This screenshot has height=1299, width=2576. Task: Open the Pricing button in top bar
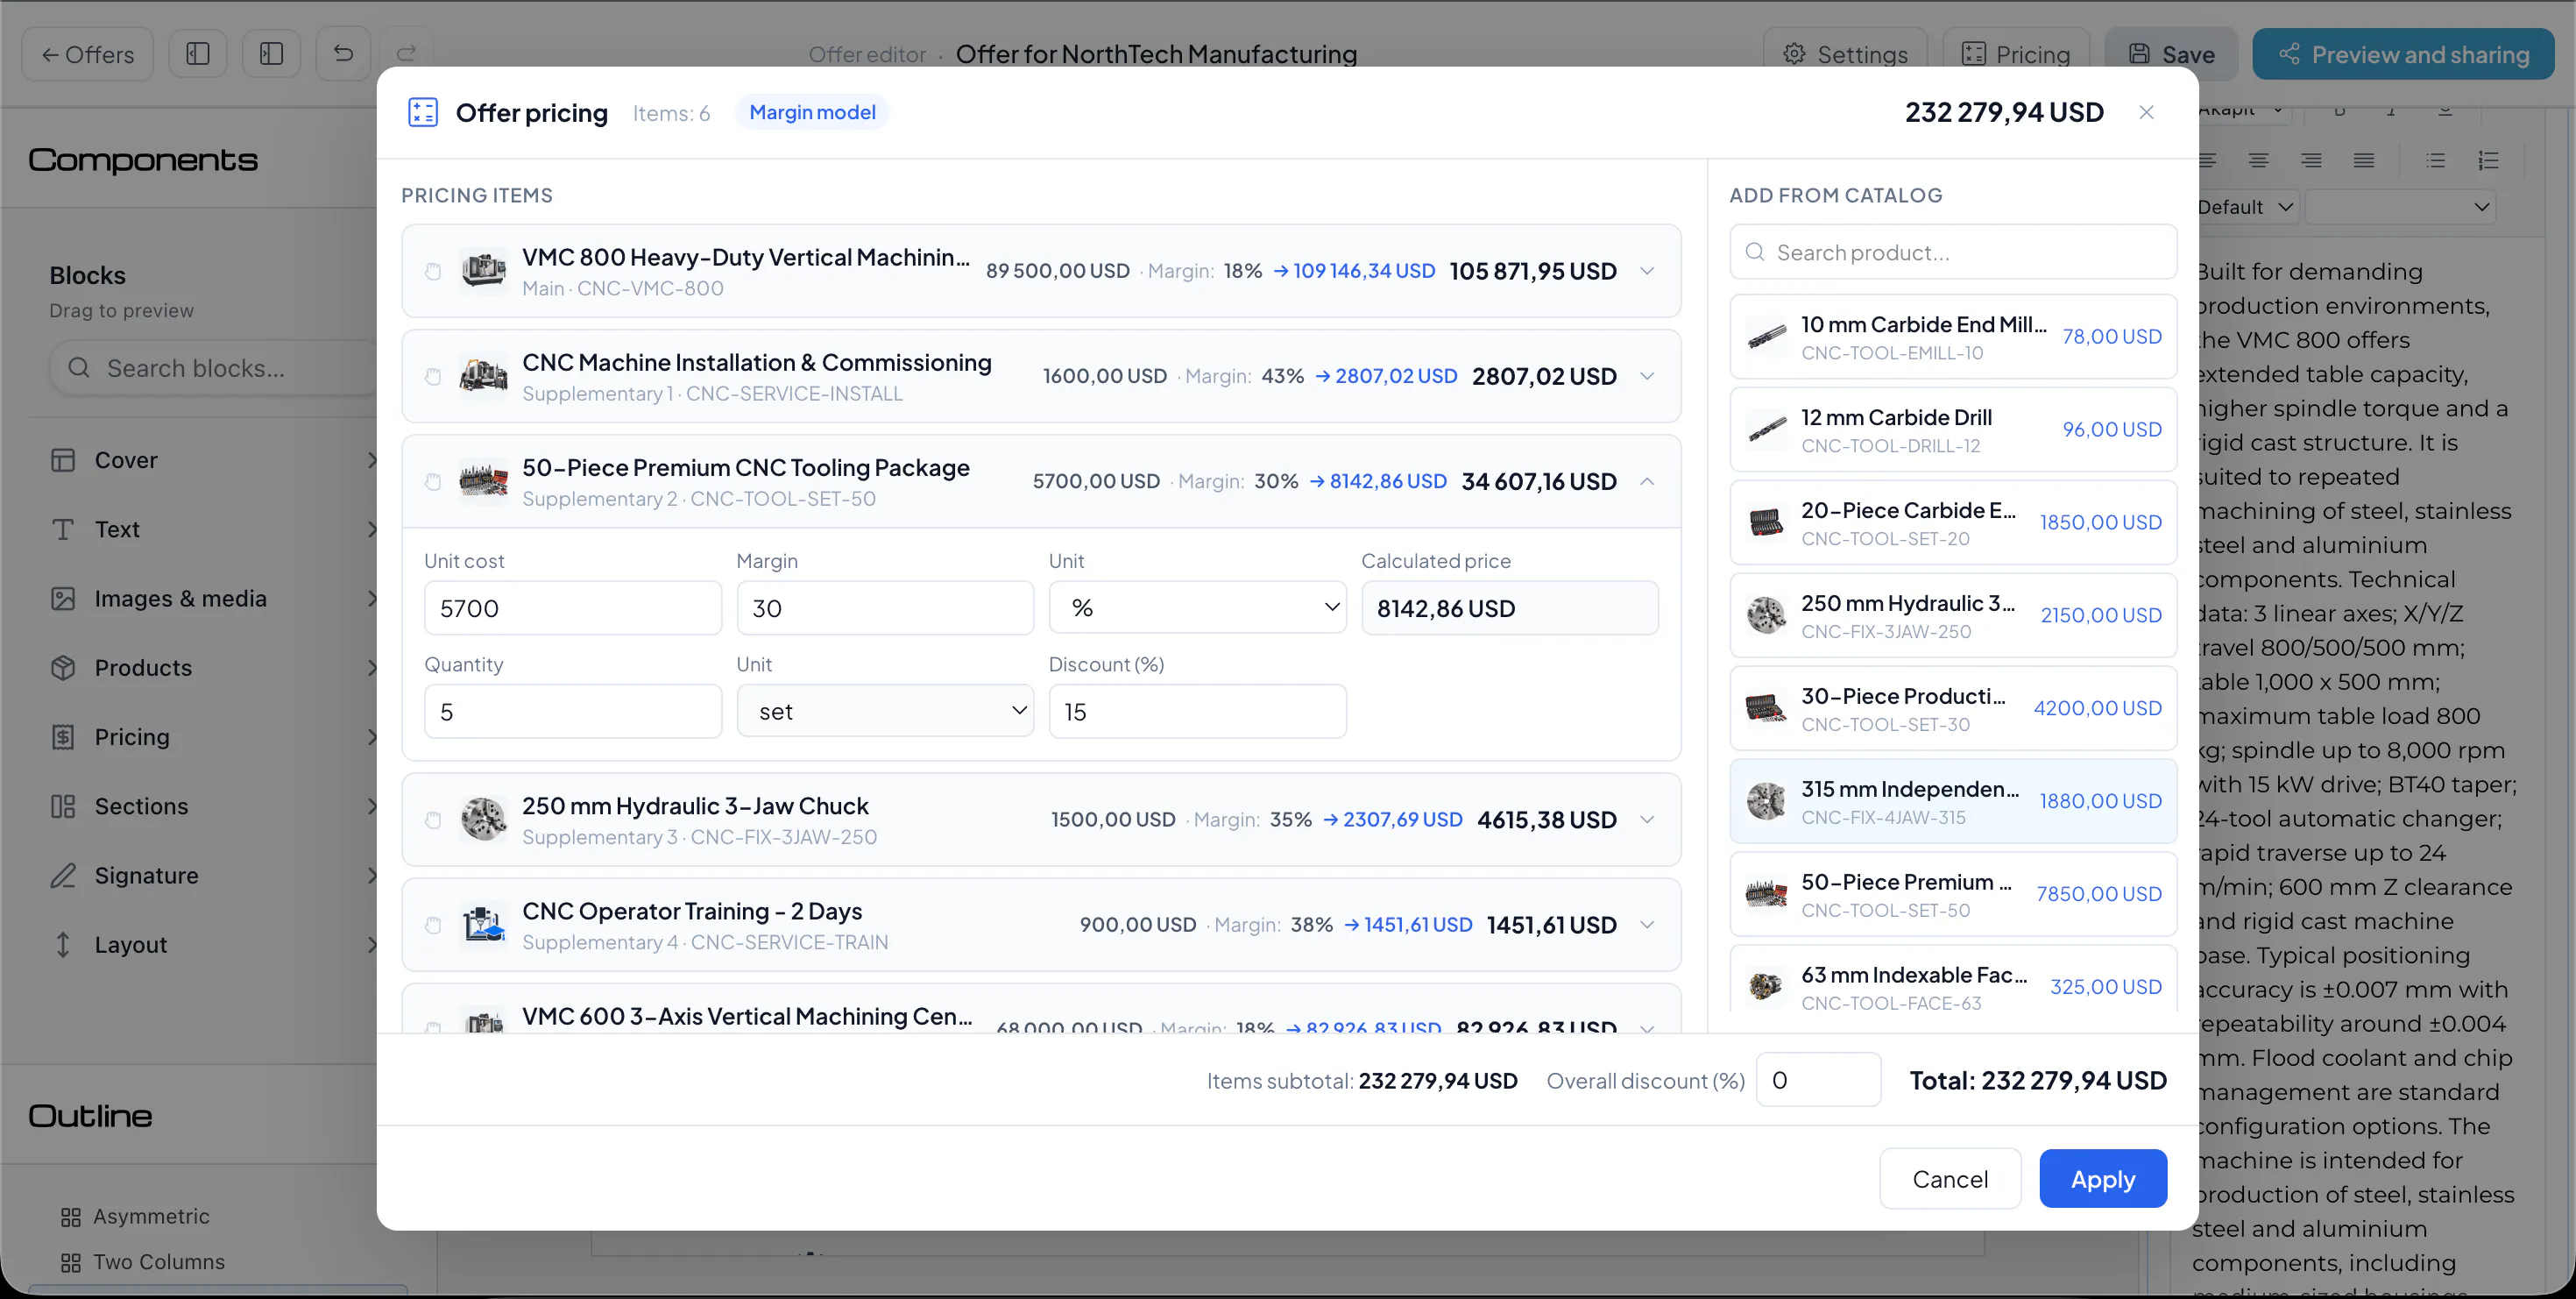[2016, 54]
